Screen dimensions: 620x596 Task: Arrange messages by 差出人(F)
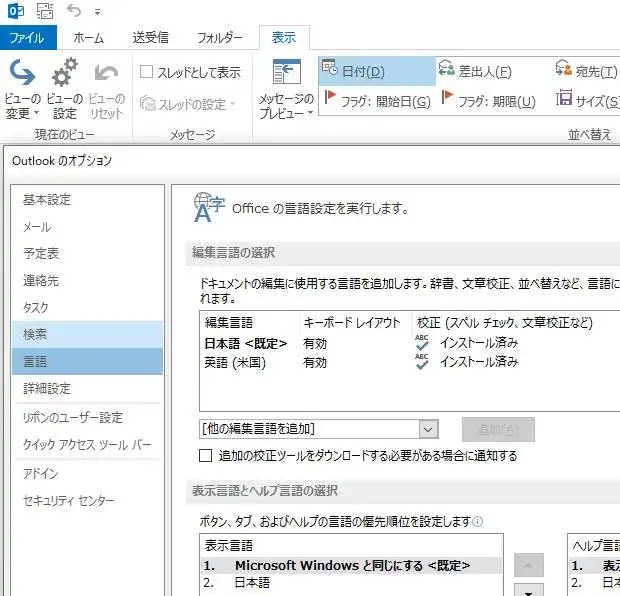point(475,71)
